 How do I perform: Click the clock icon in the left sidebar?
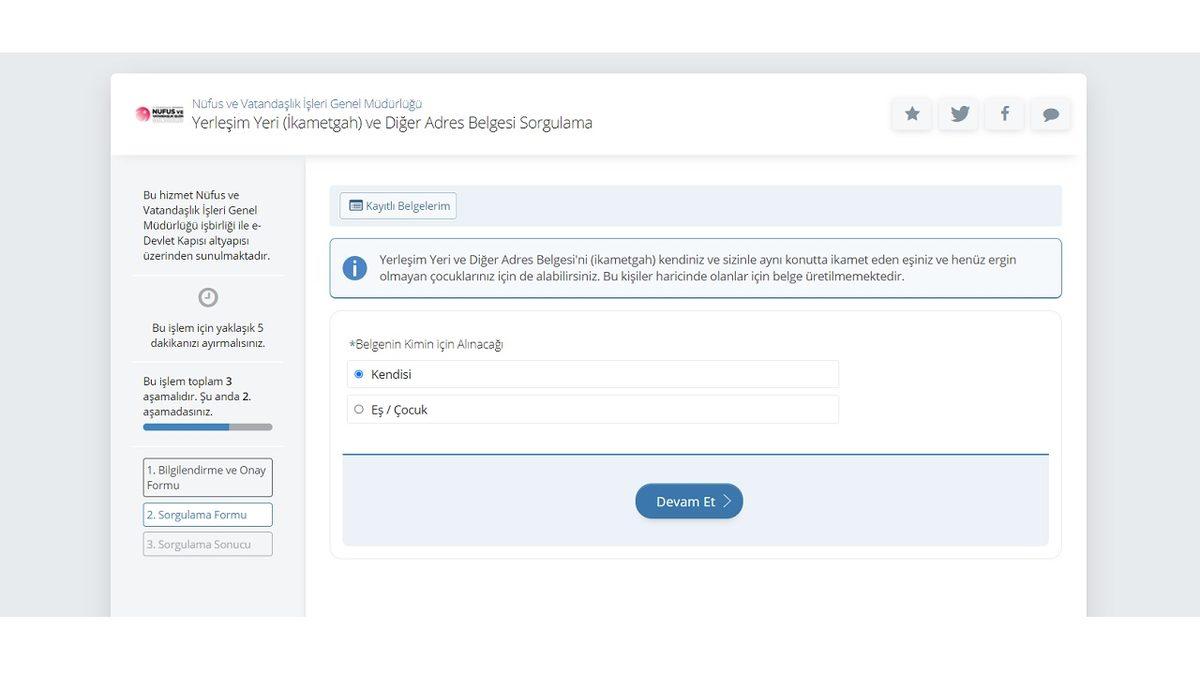[207, 296]
